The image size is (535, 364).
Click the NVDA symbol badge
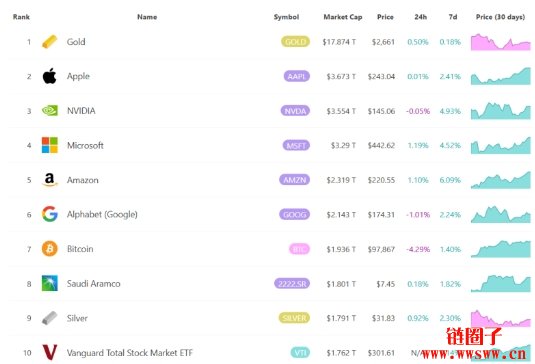click(295, 111)
